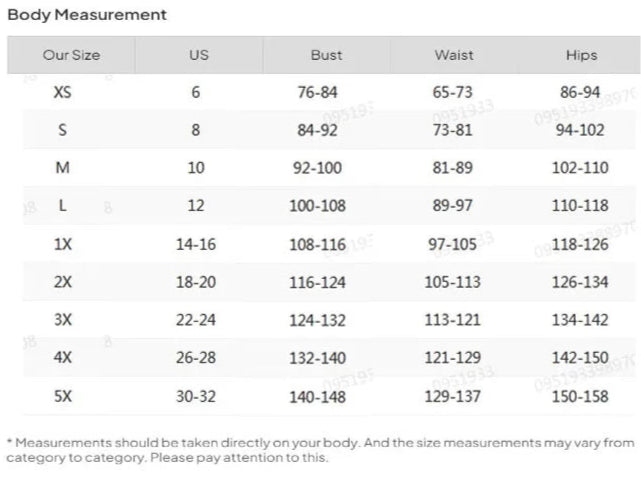Viewport: 641px width, 499px height.
Task: Select the hips value 102-110
Action: click(x=580, y=168)
